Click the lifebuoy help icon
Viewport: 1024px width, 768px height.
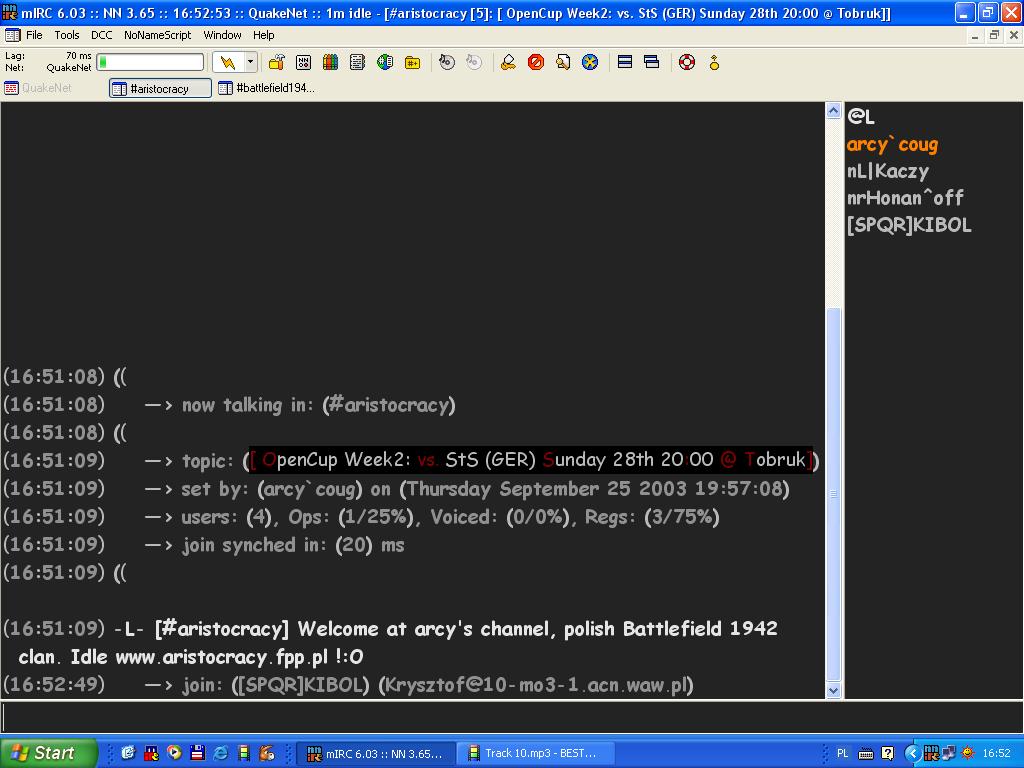pos(687,62)
